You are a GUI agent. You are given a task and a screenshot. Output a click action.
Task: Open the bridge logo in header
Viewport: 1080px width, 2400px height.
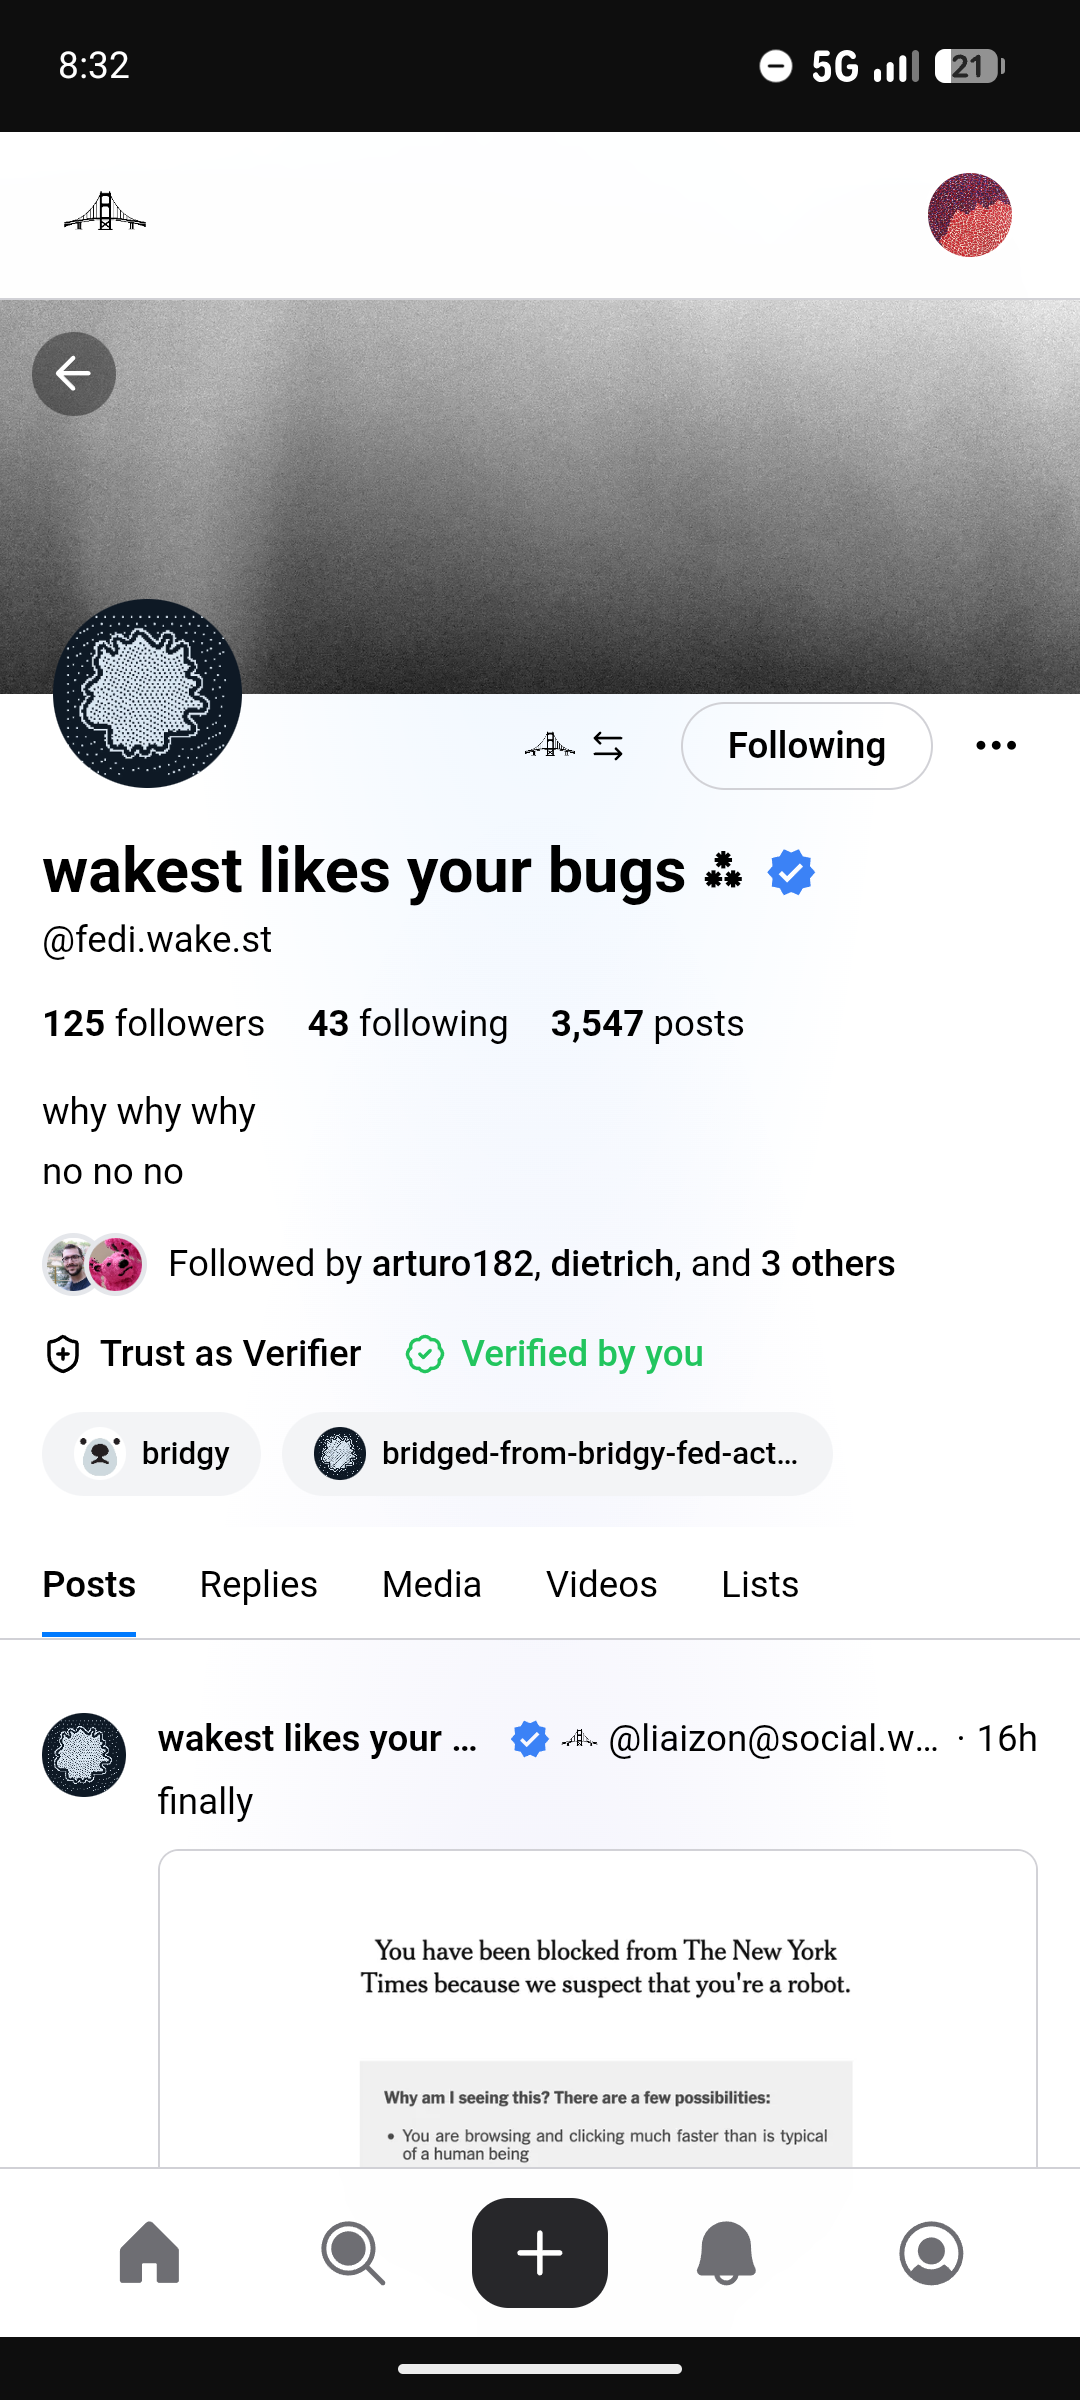tap(105, 213)
